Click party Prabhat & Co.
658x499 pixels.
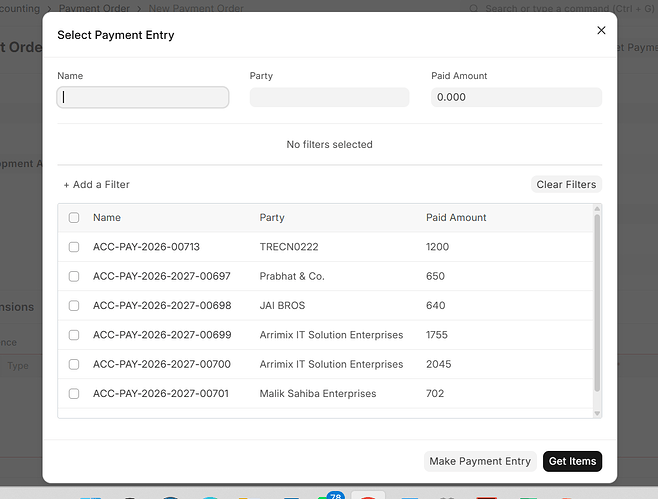coord(292,276)
